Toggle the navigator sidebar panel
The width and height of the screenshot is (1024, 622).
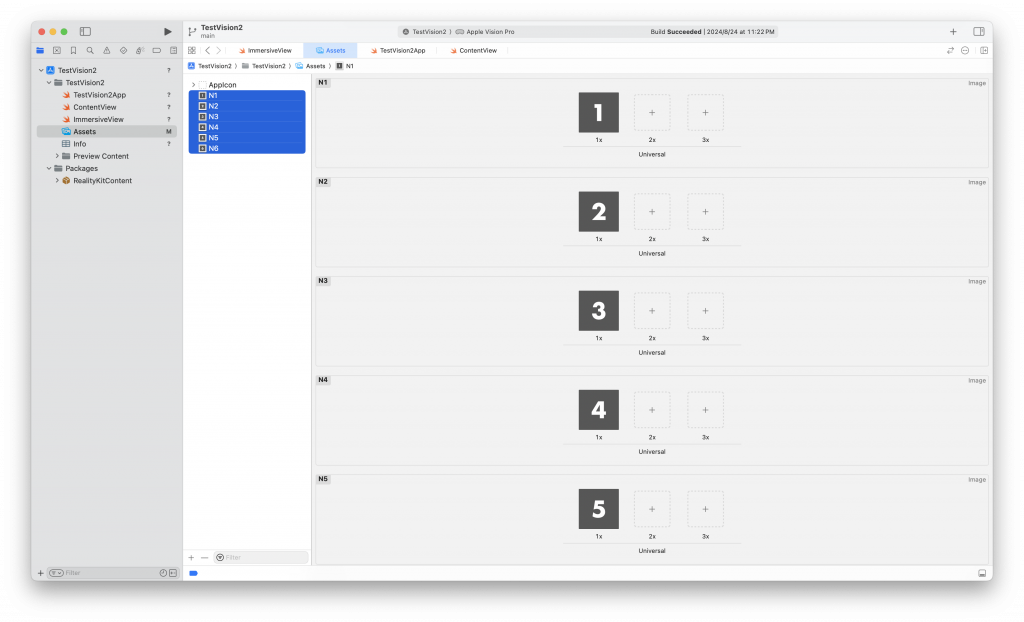pos(85,31)
